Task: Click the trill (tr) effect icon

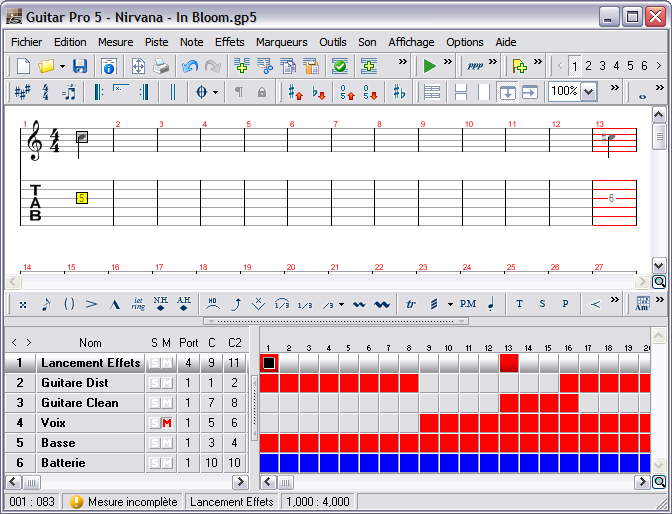Action: tap(411, 304)
